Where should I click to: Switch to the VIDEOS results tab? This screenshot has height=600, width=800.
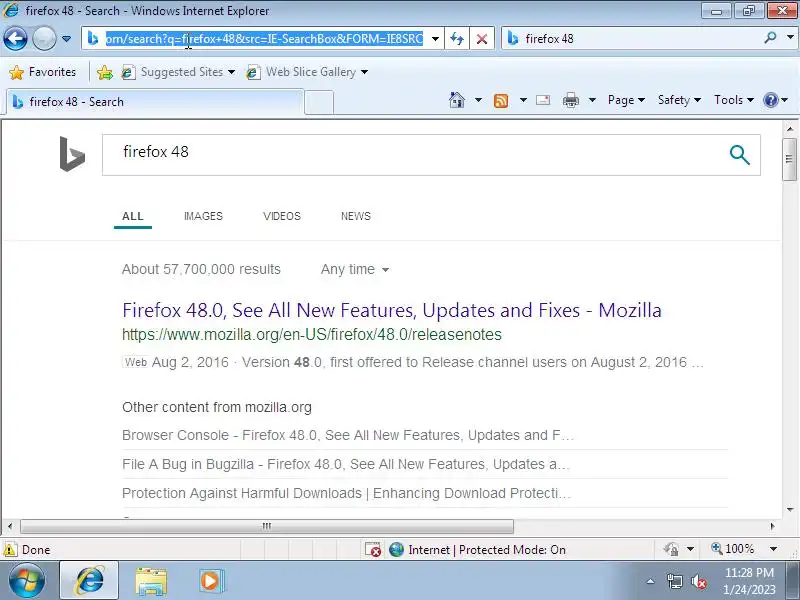(x=282, y=216)
